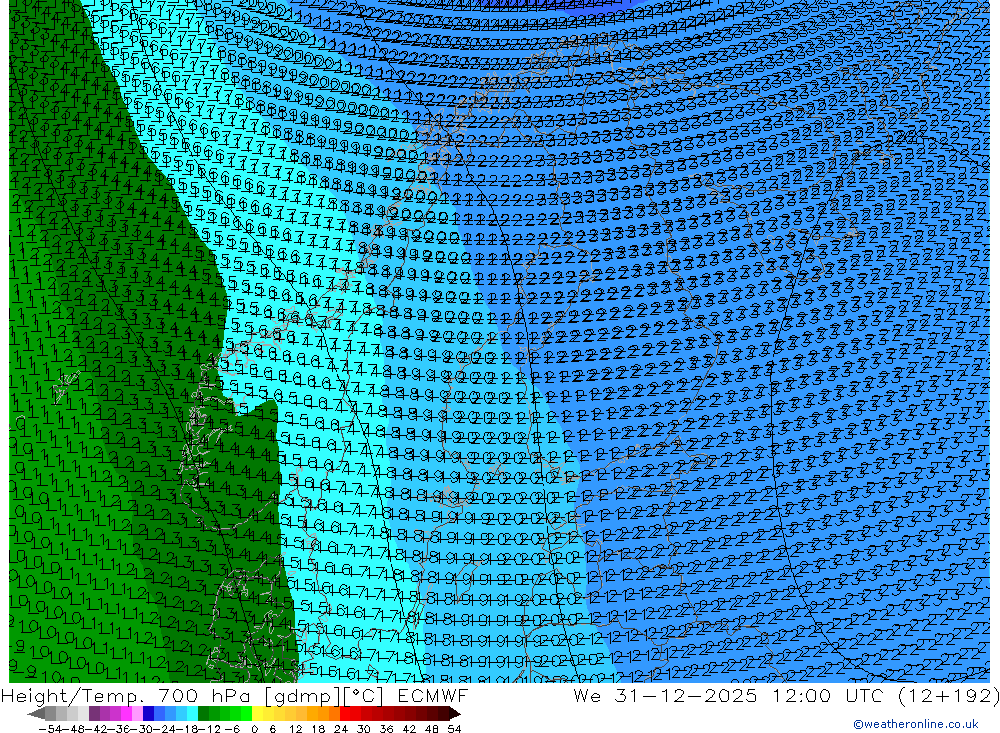Click the -54 label on the legend scale

tap(50, 729)
